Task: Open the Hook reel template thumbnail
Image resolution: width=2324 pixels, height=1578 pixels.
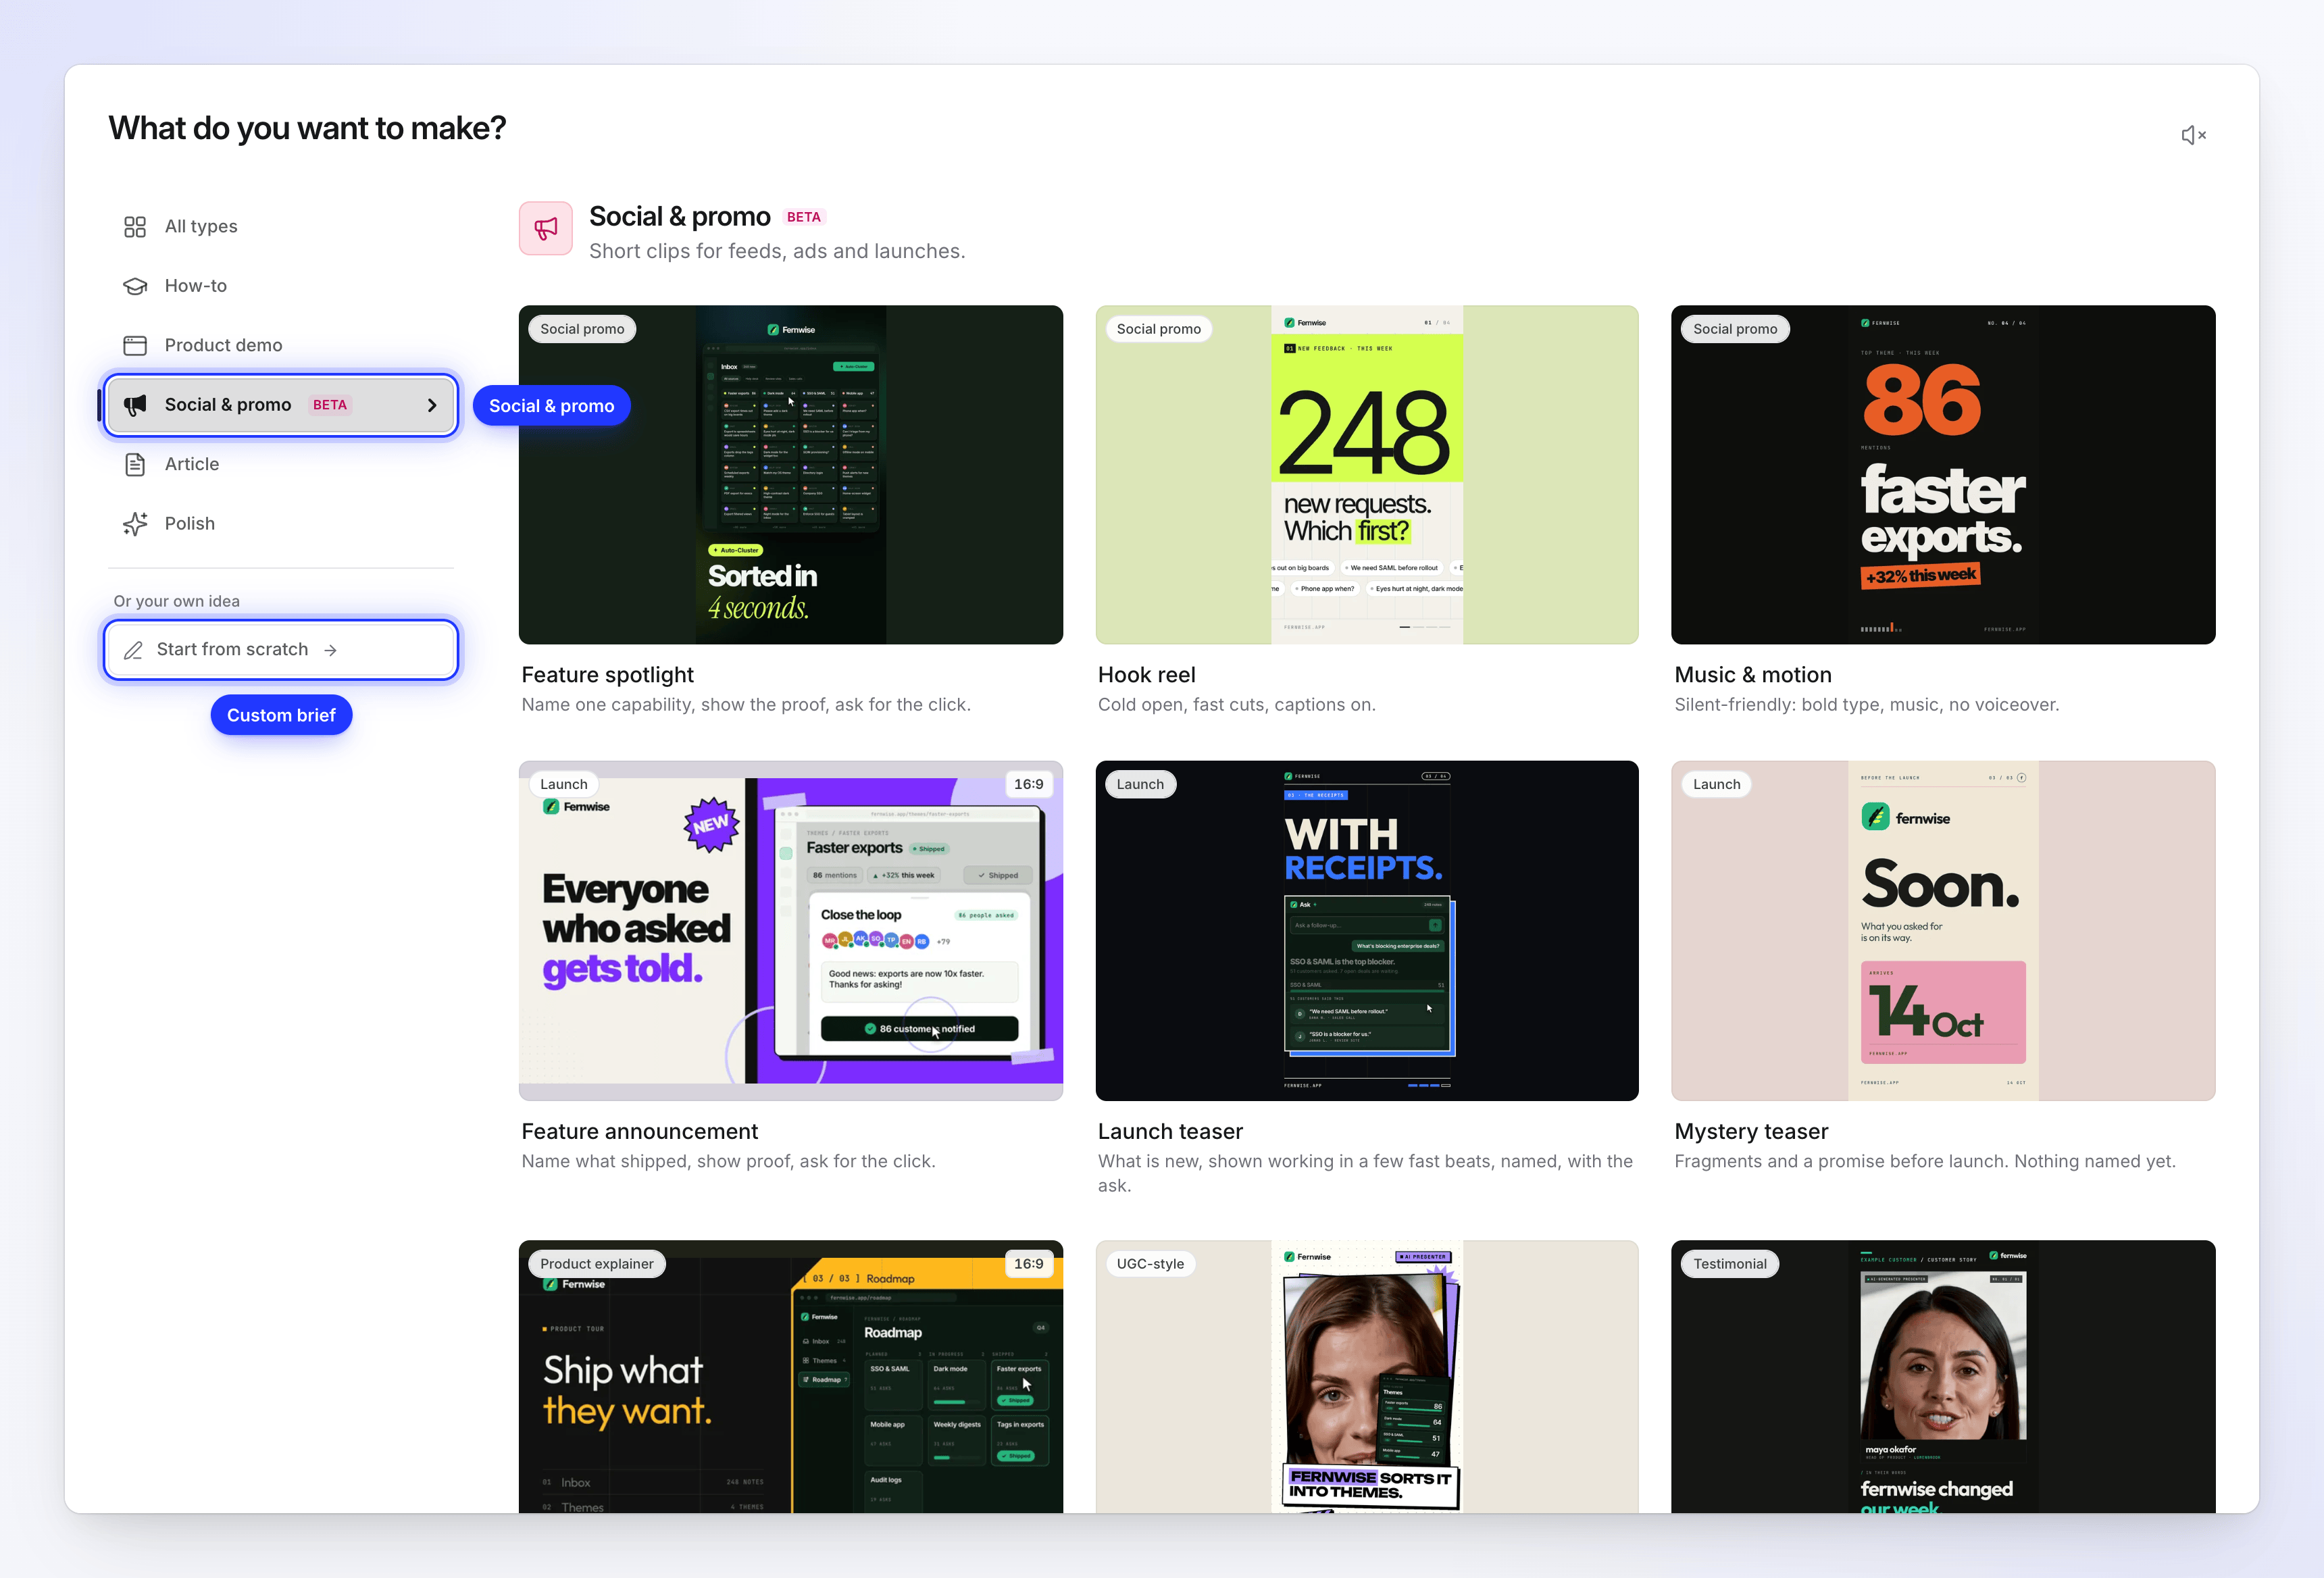Action: point(1367,475)
